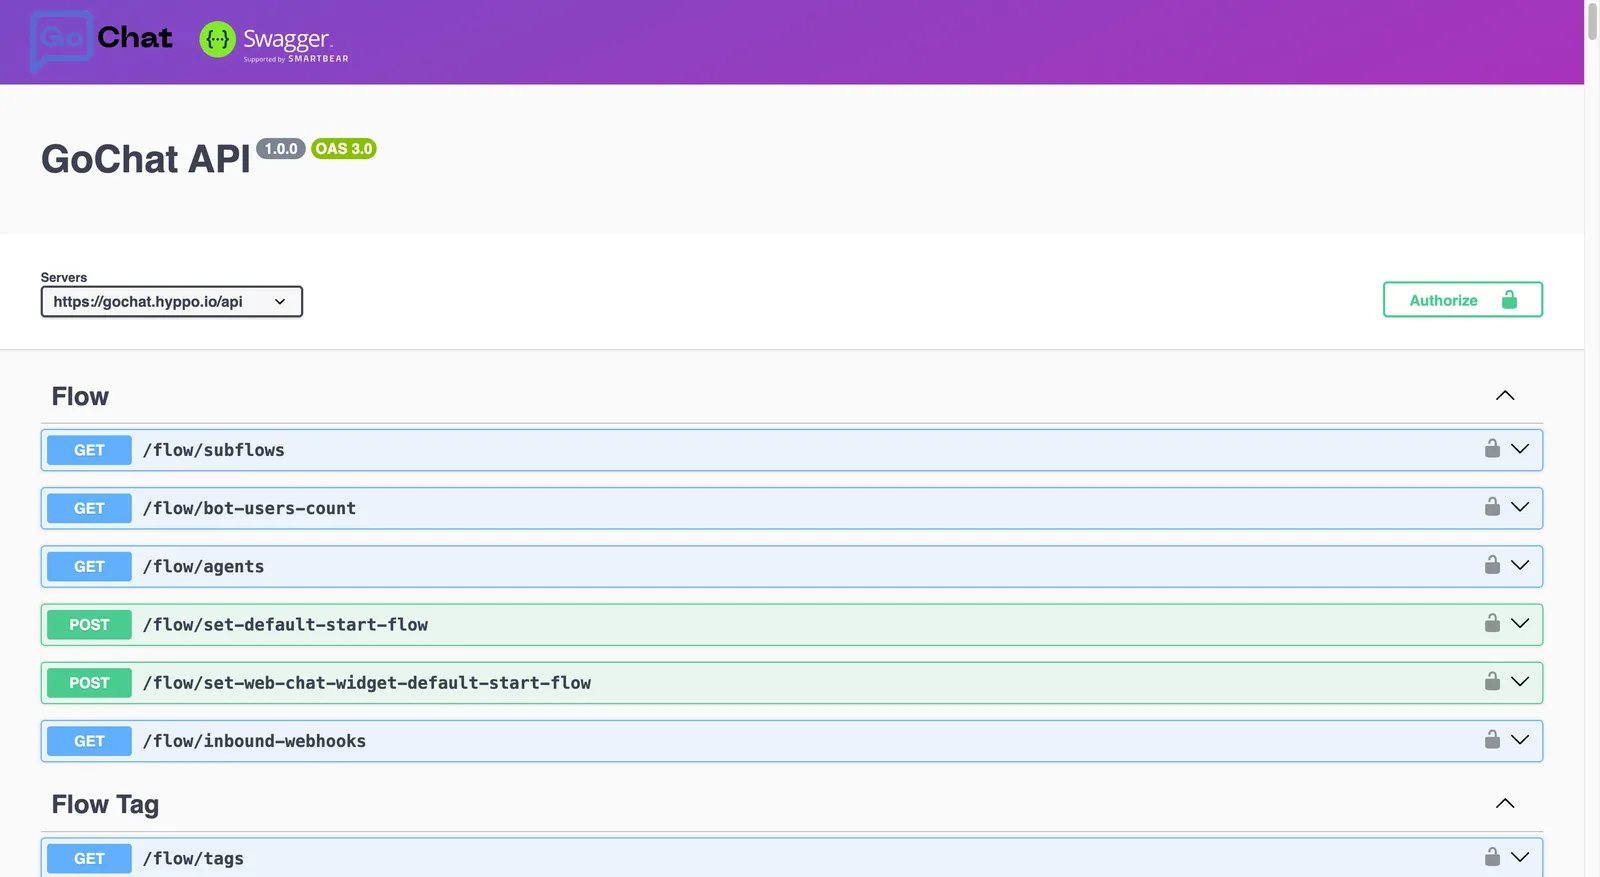This screenshot has height=877, width=1600.
Task: Click the 1.0.0 version badge
Action: [x=281, y=149]
